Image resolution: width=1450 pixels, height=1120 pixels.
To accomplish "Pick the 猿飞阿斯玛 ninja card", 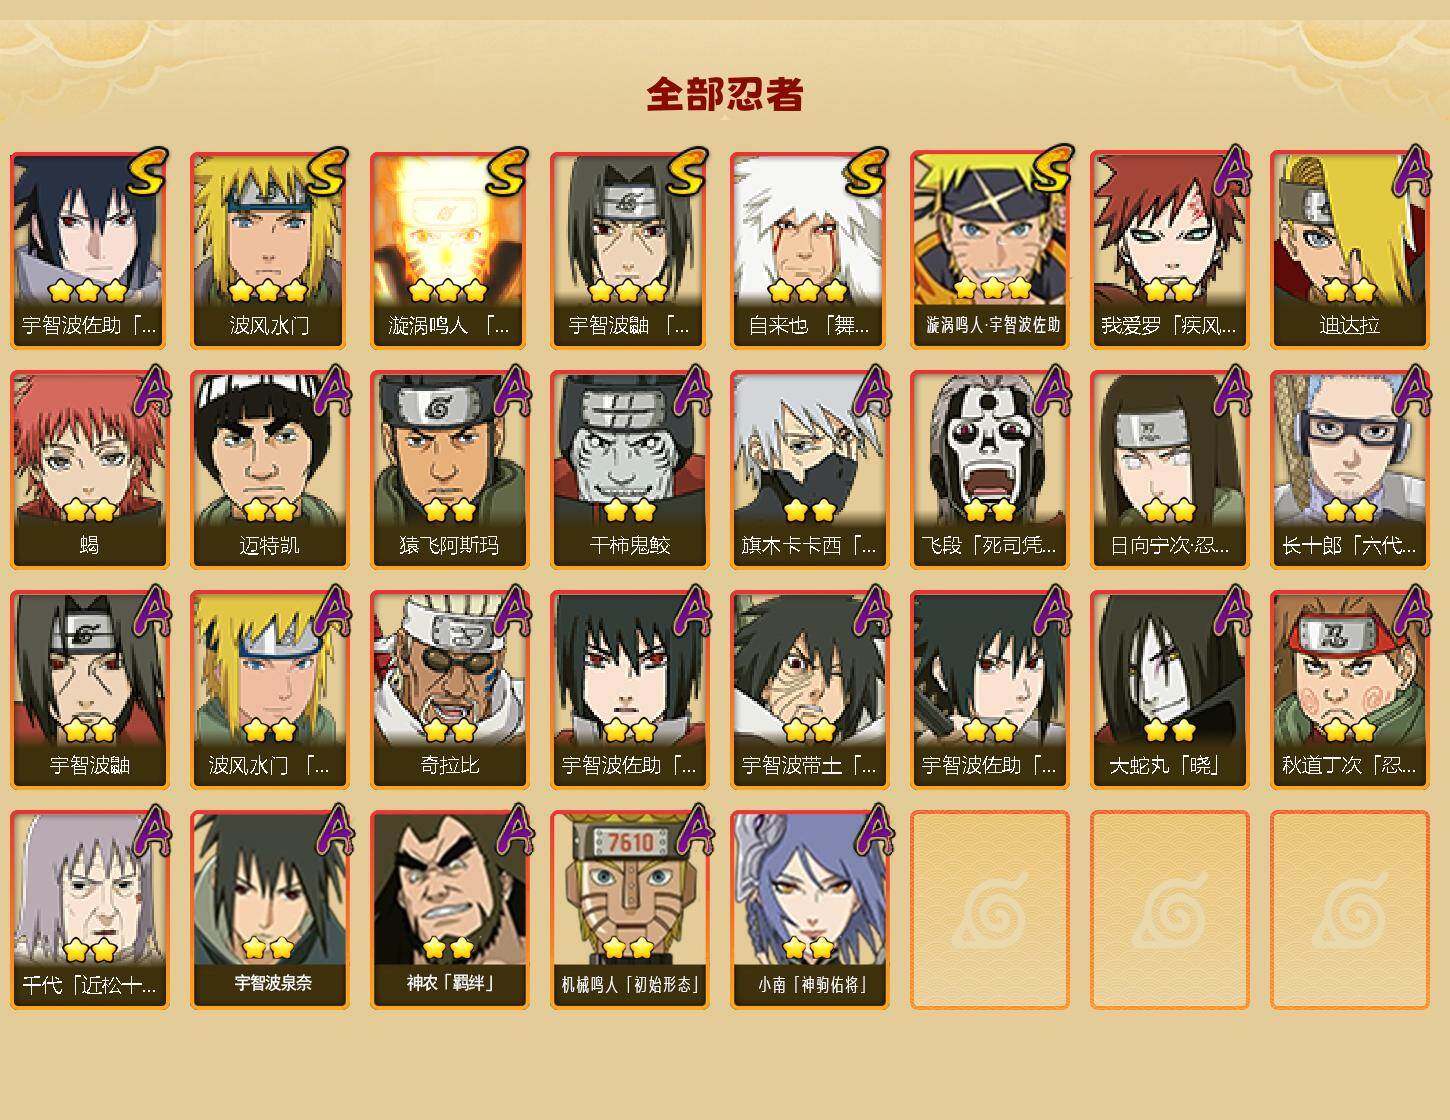I will pos(449,470).
